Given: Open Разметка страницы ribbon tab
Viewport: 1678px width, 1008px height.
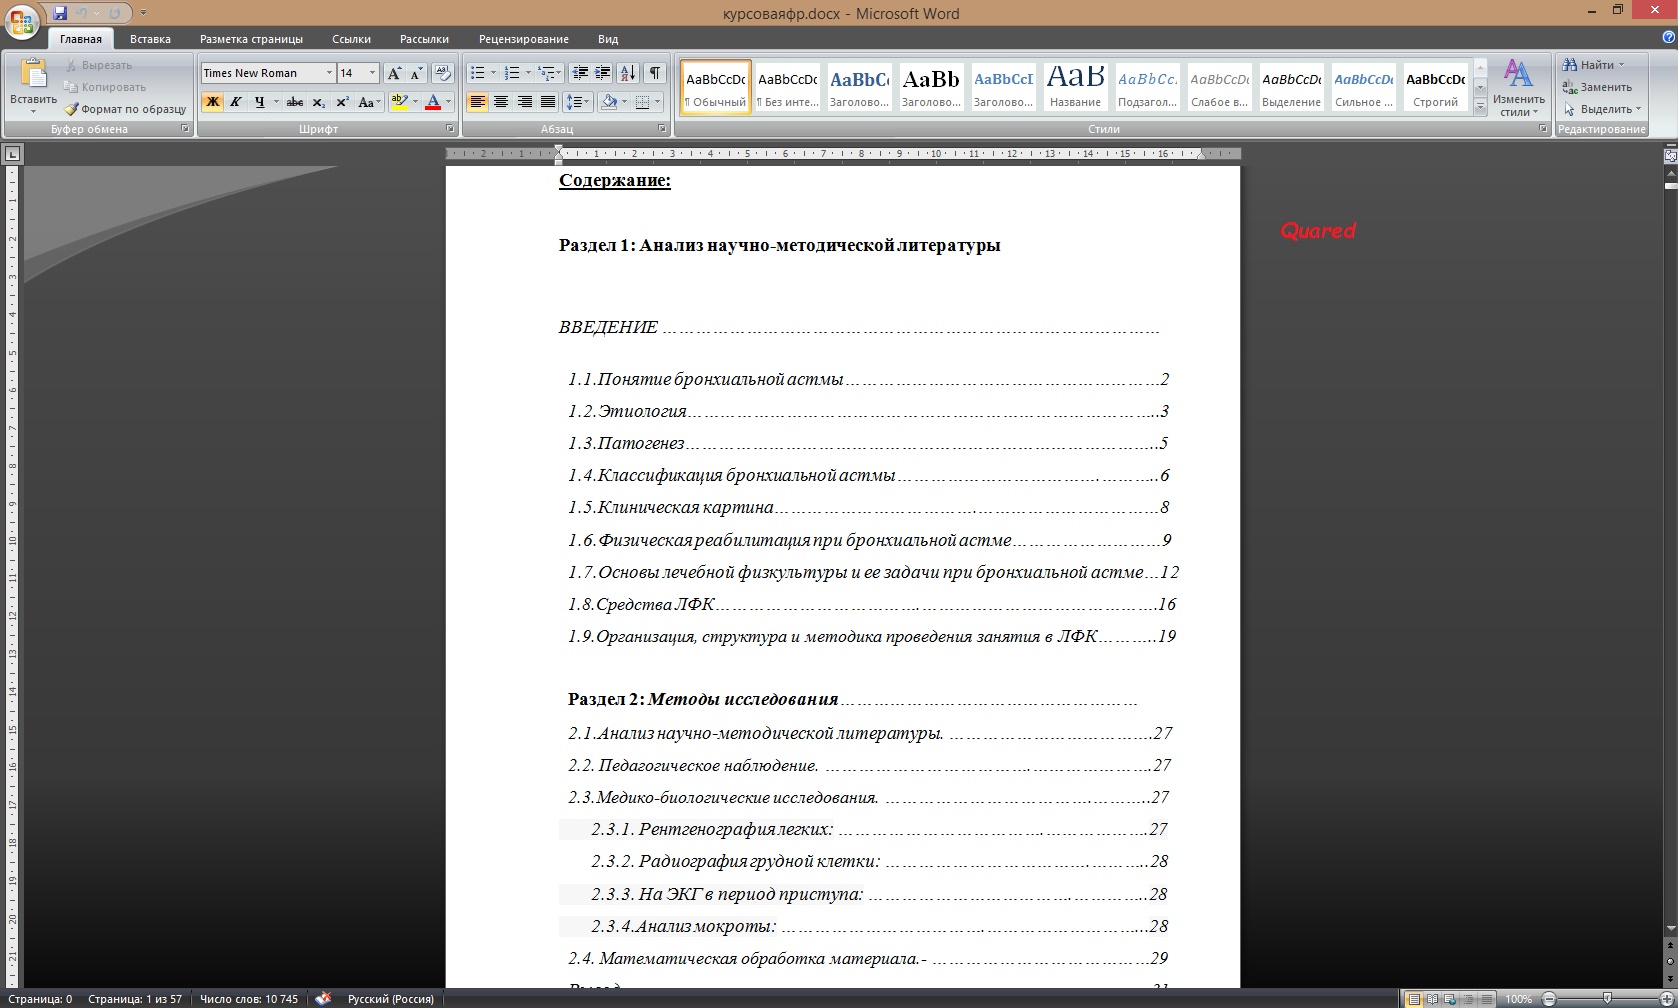Looking at the screenshot, I should point(251,39).
